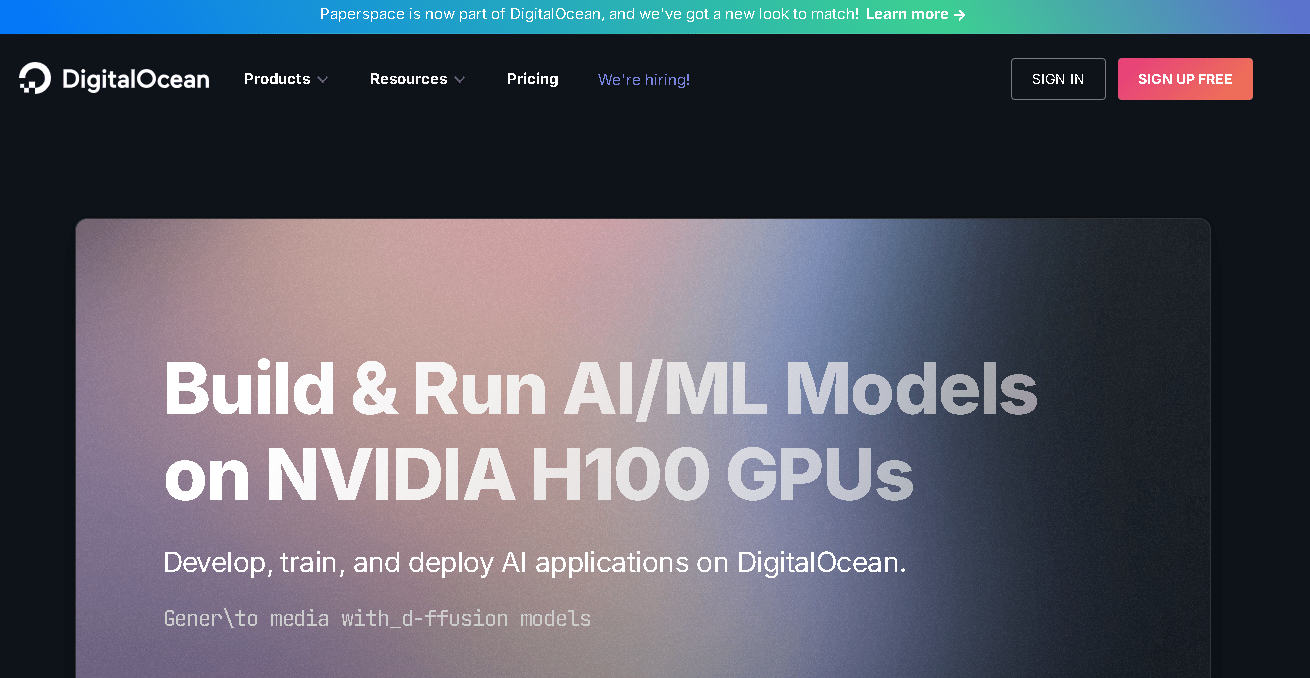Click the text Develop, train, and deploy AI applications
The width and height of the screenshot is (1310, 678).
pyautogui.click(x=535, y=562)
